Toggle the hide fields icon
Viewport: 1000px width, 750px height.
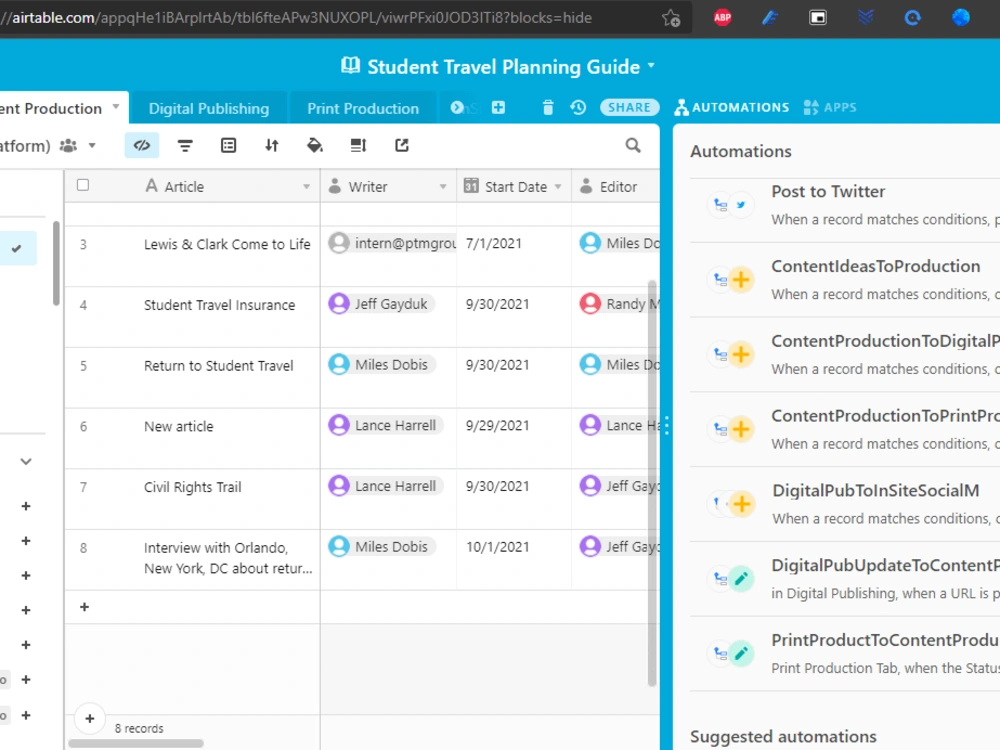[142, 145]
